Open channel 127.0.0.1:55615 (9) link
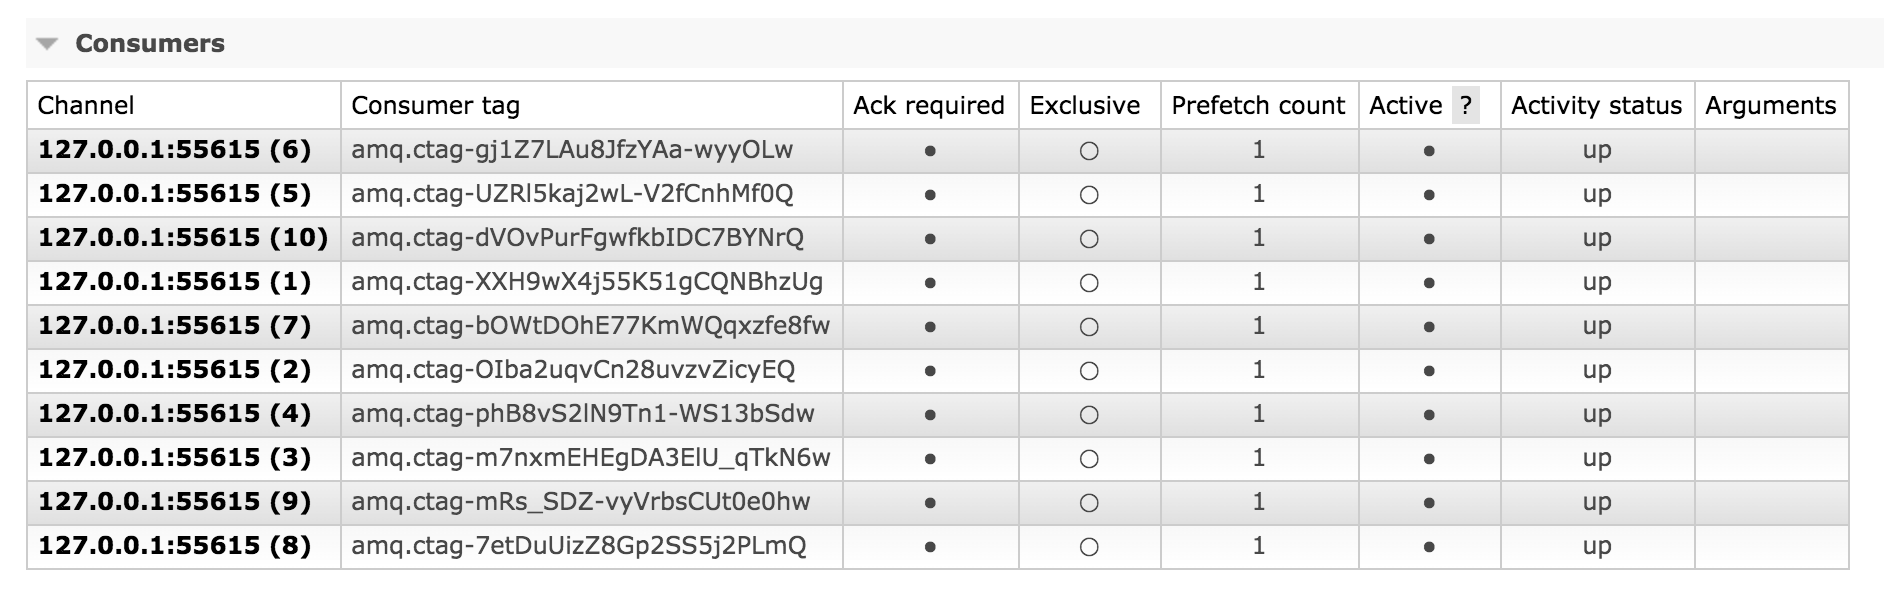 pos(175,502)
